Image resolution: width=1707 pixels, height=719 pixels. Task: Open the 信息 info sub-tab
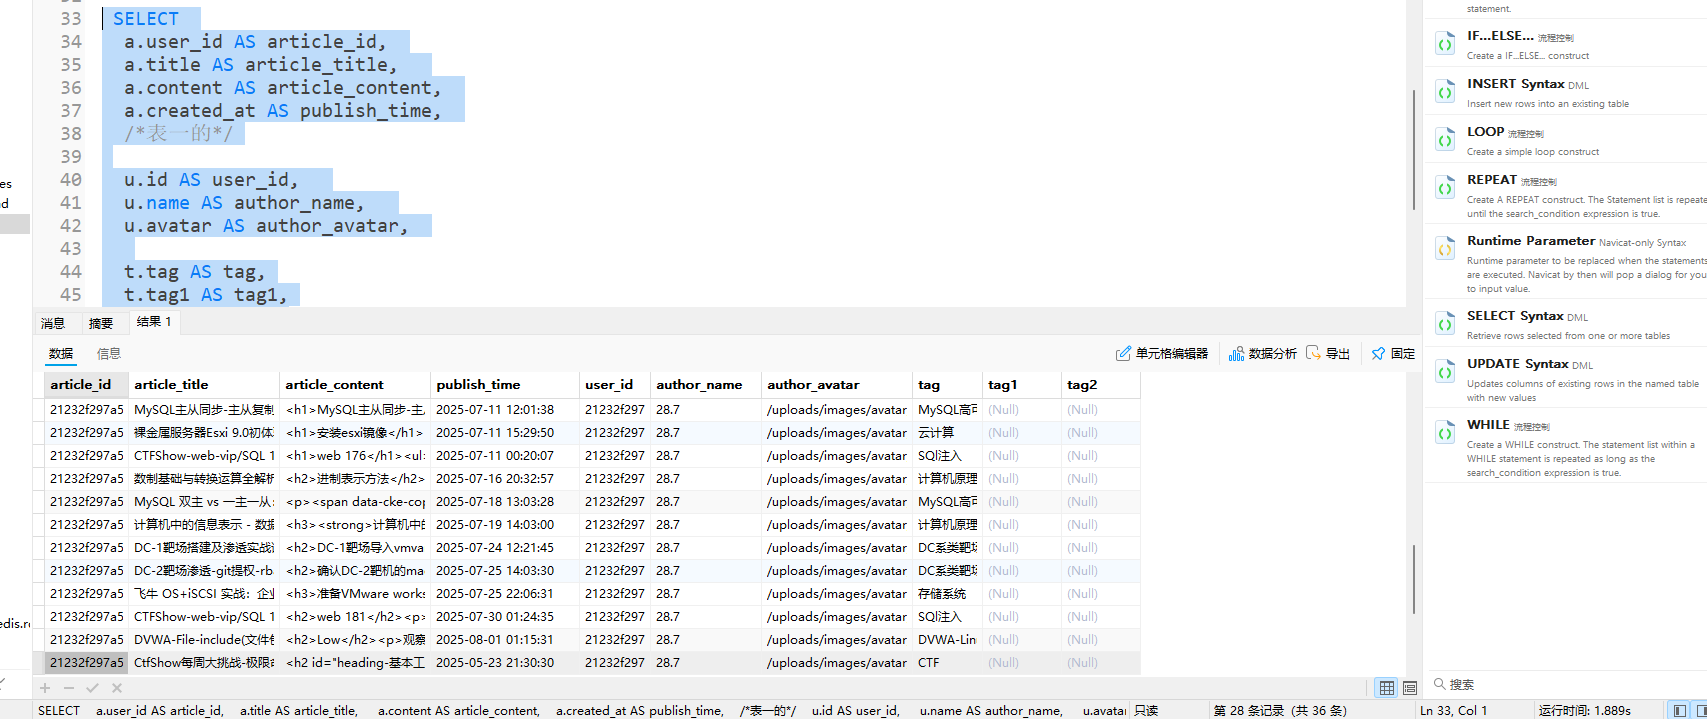coord(109,354)
